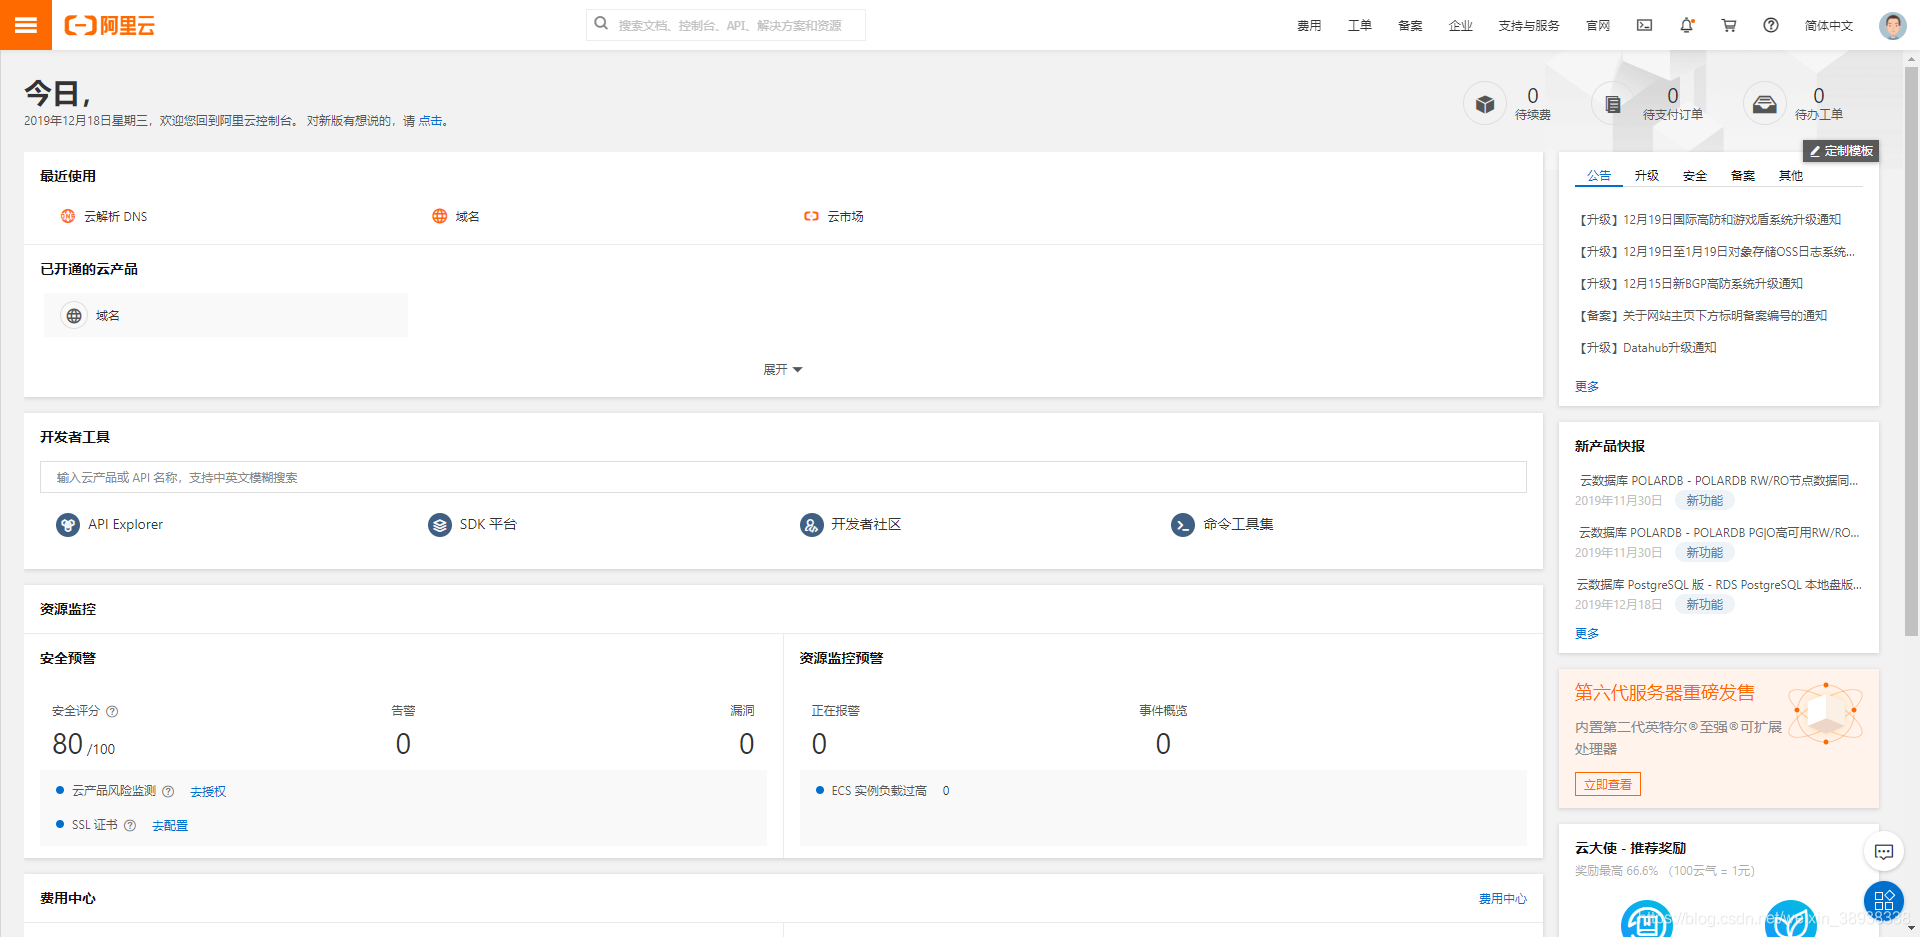This screenshot has width=1920, height=937.
Task: Click the cloud marketplace icon
Action: (811, 216)
